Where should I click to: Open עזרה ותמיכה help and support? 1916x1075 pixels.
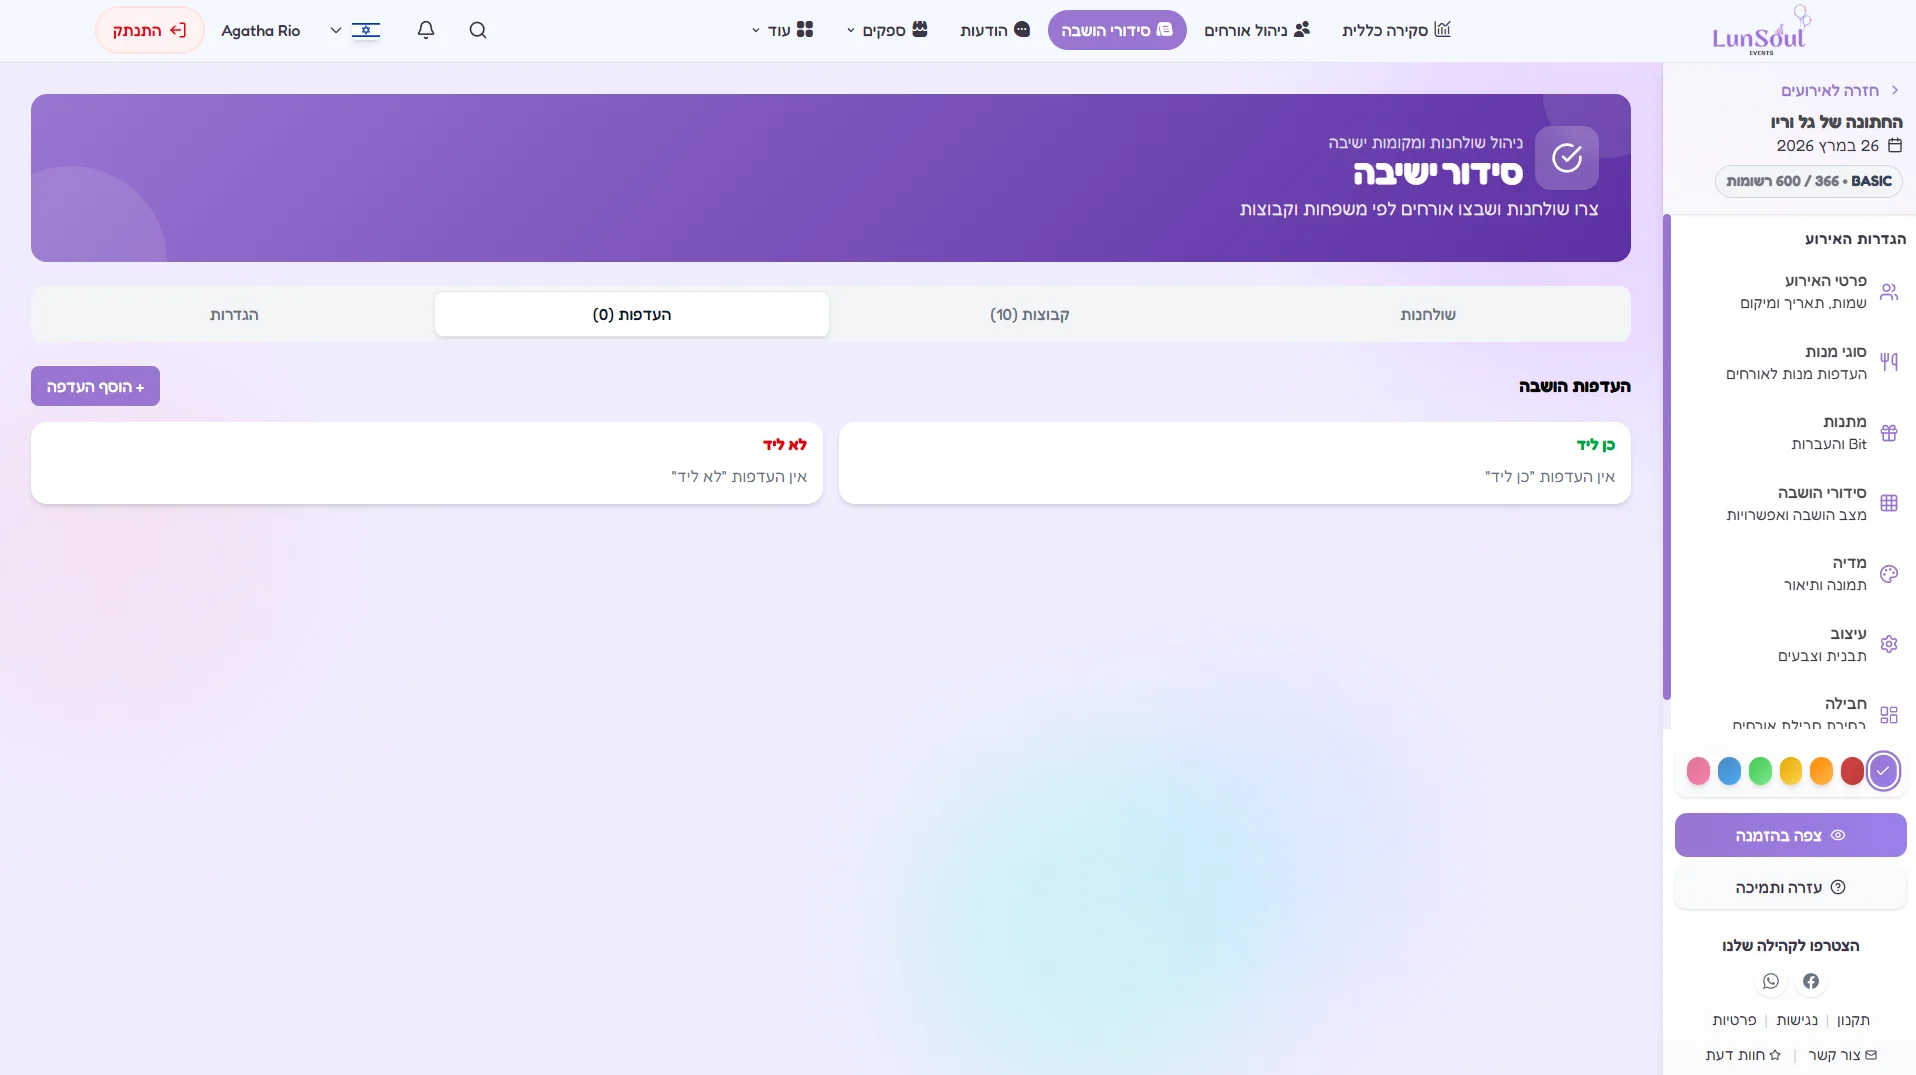tap(1790, 887)
